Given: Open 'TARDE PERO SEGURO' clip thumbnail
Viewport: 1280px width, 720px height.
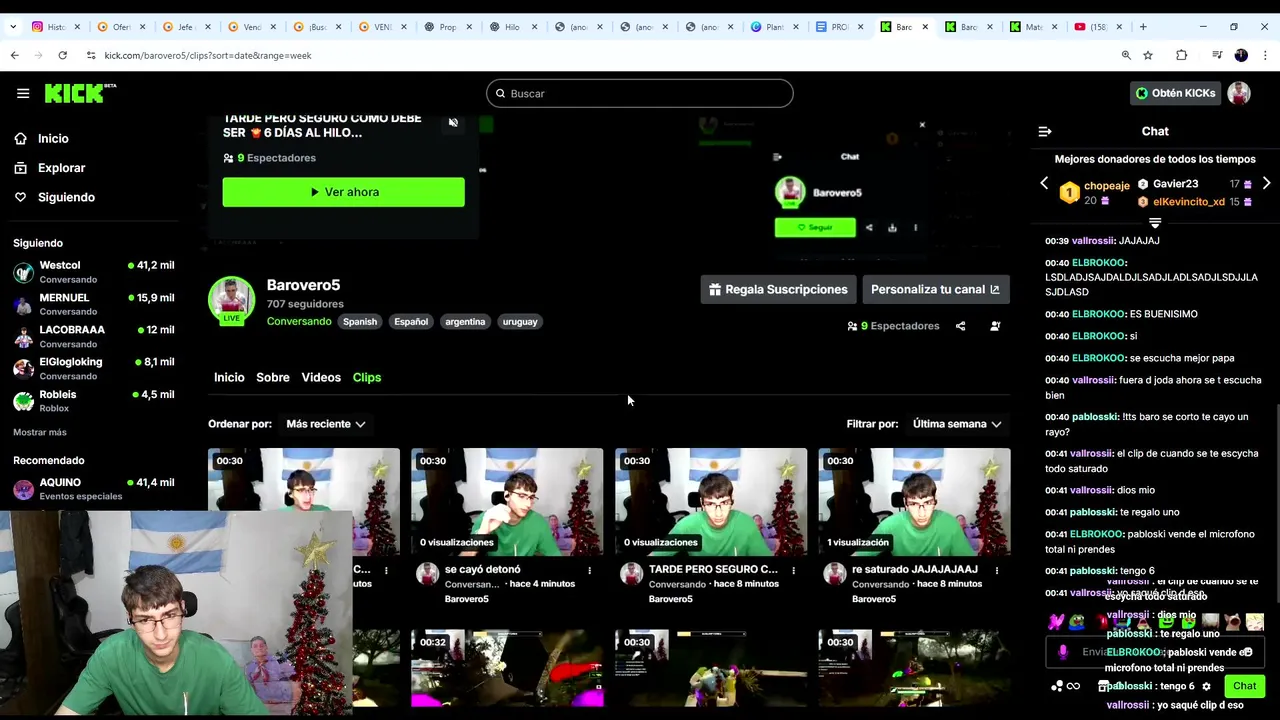Looking at the screenshot, I should click(711, 501).
